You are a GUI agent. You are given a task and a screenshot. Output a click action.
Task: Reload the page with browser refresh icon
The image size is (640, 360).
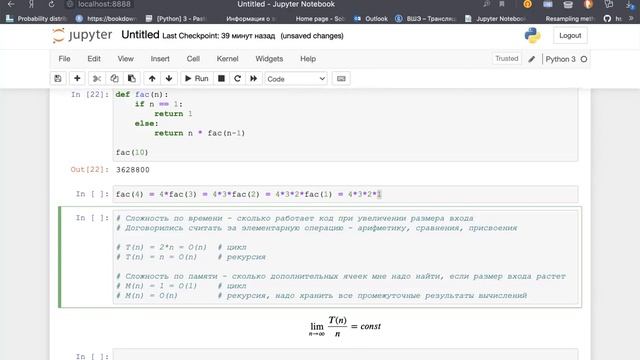[51, 4]
